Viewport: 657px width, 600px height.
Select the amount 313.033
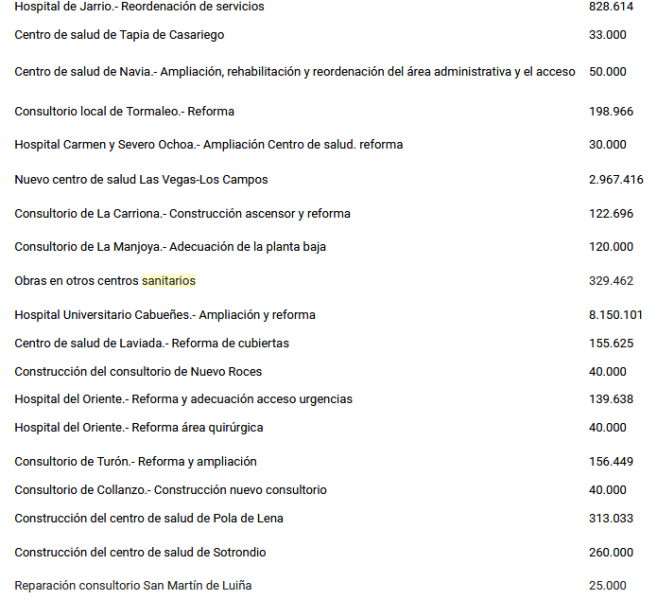pos(611,519)
